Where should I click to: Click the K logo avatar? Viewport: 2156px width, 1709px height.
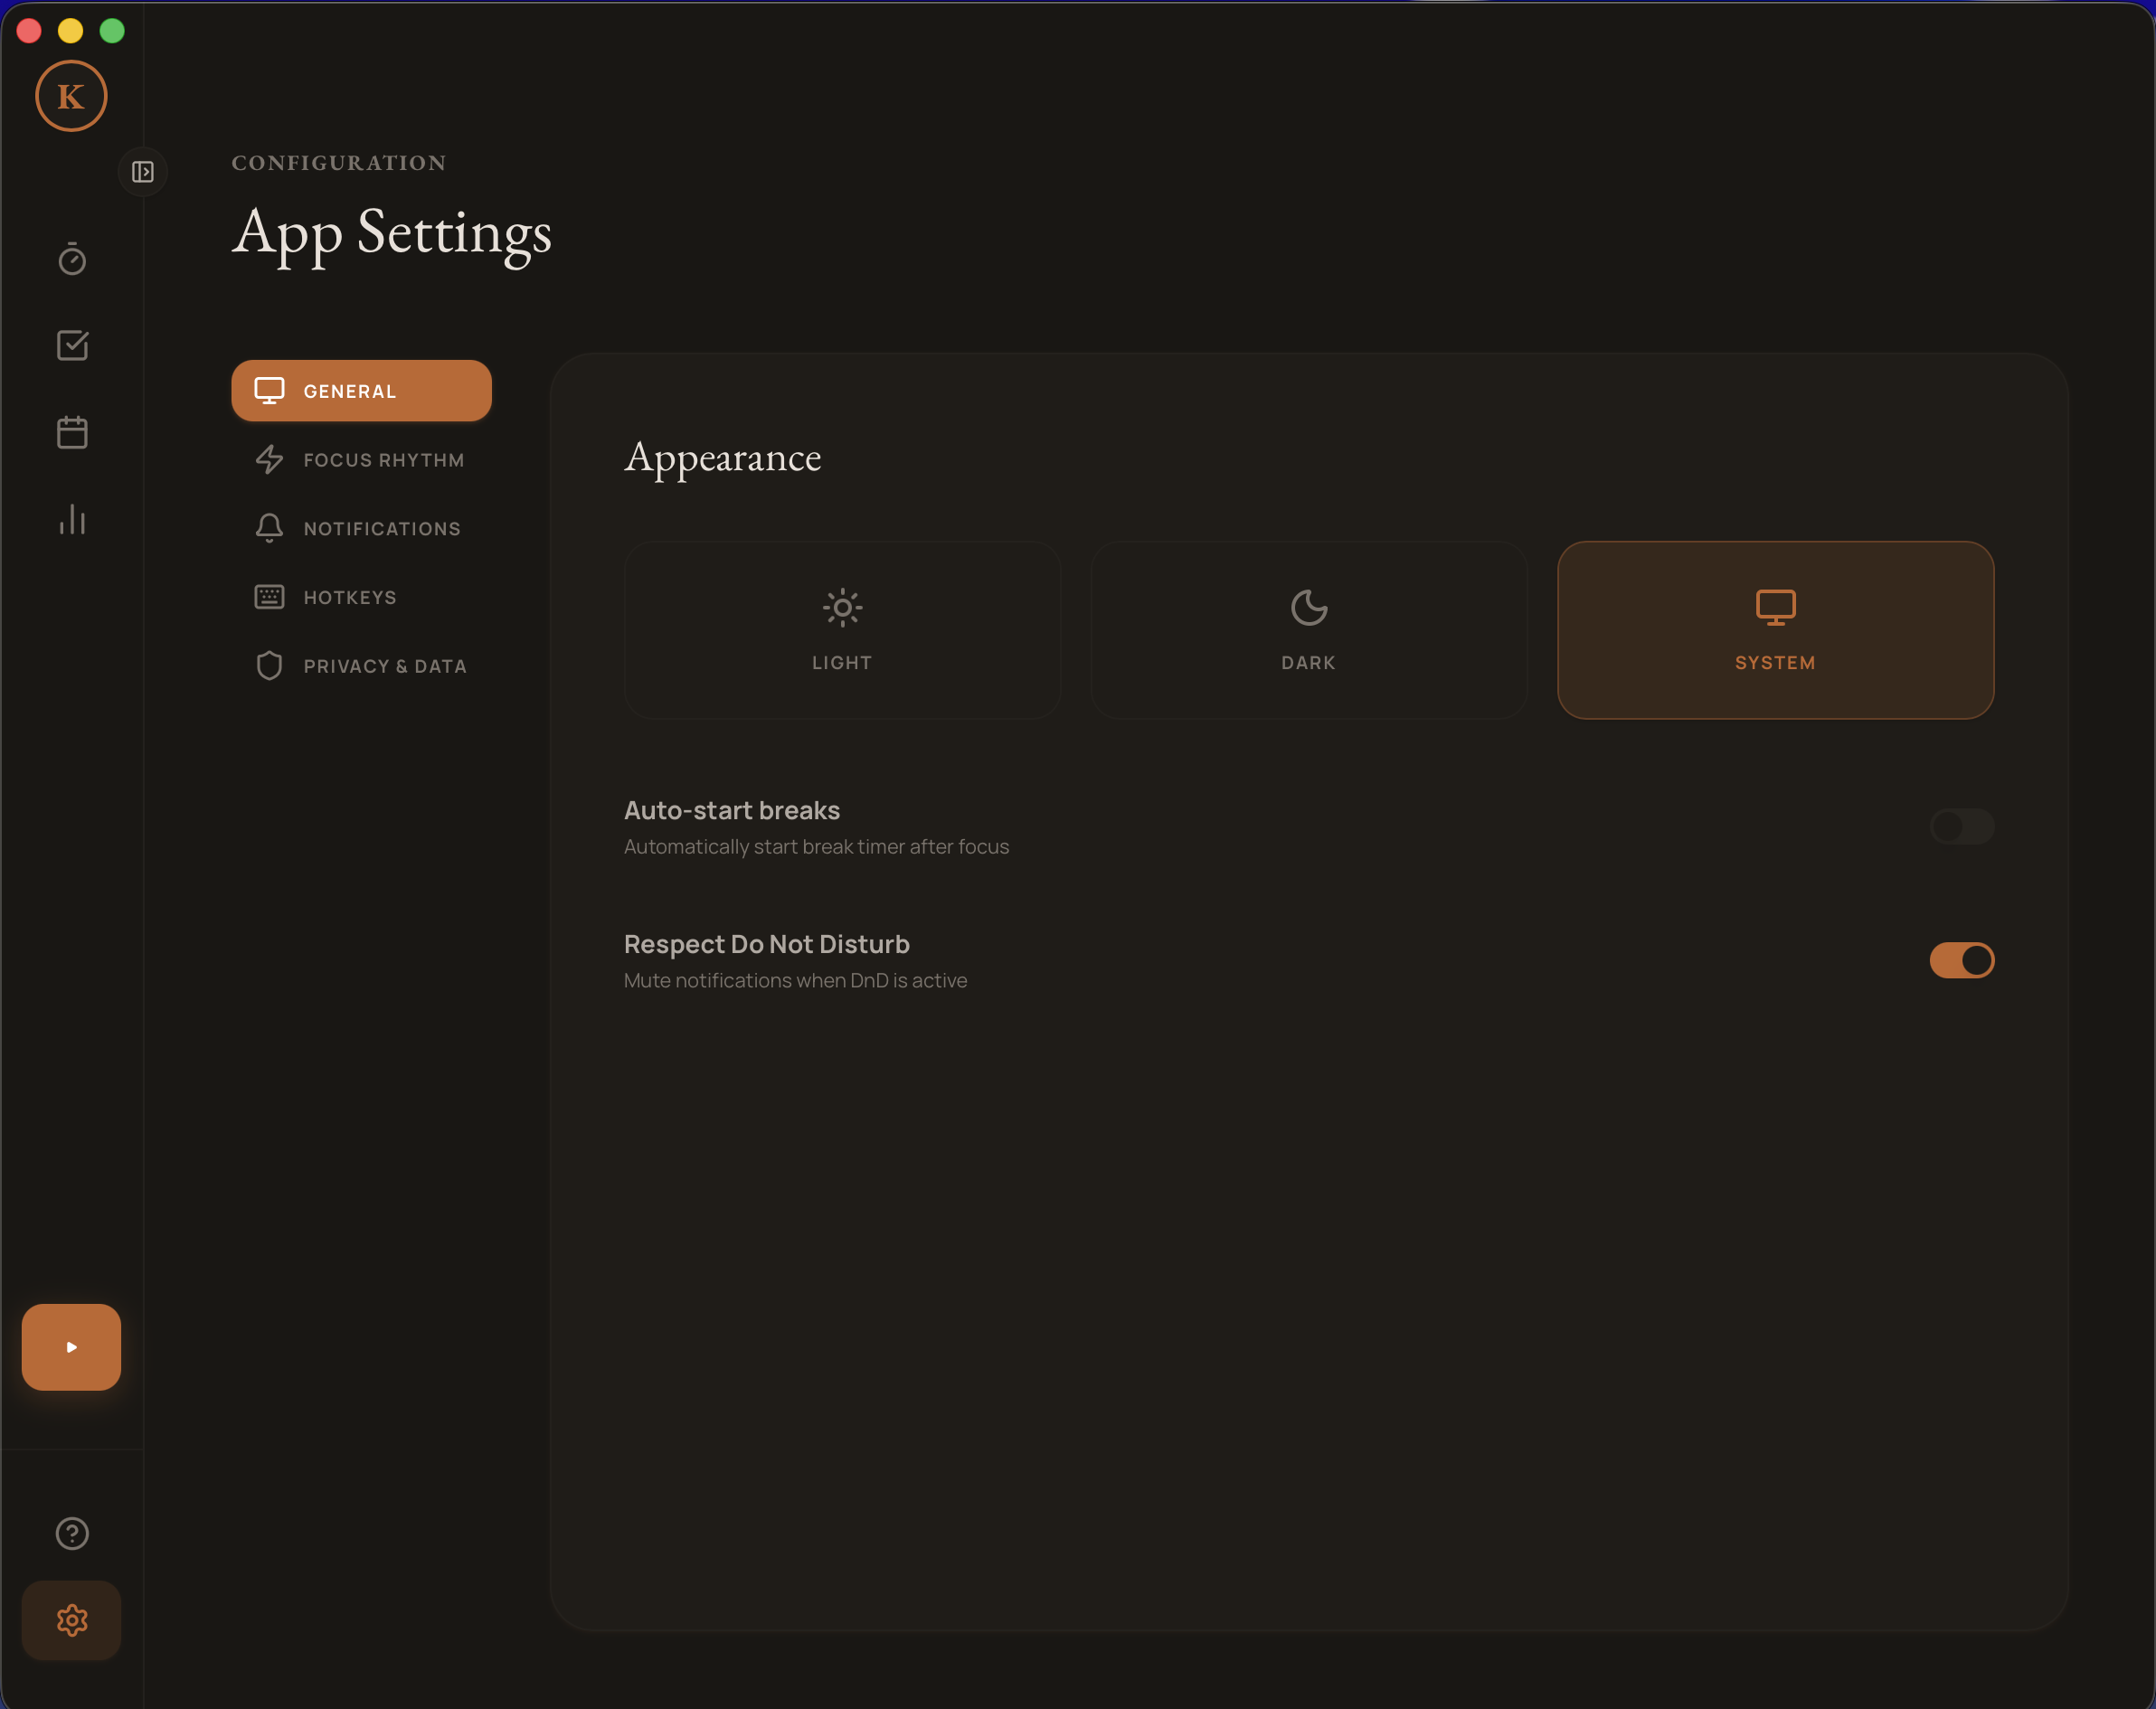coord(71,96)
